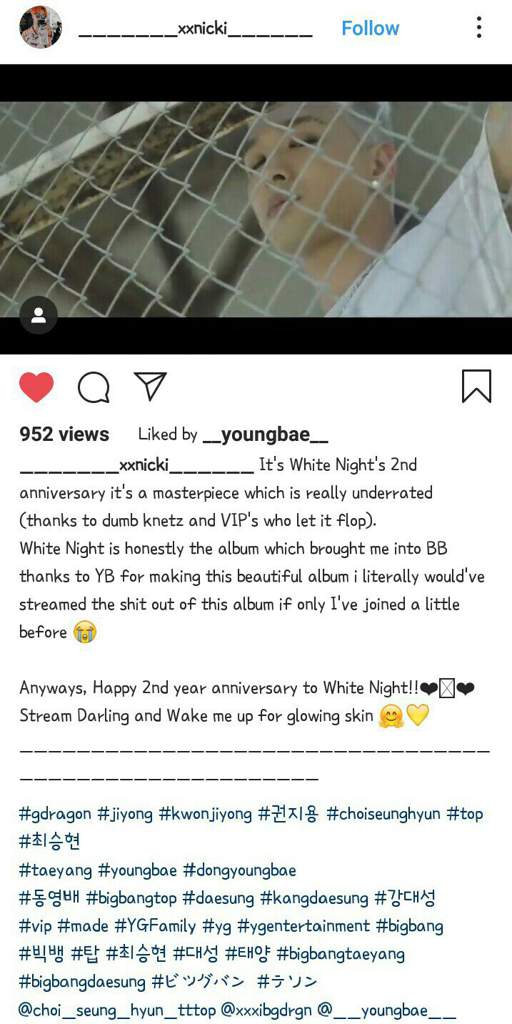Visit @xxxibgdrgn mention
The width and height of the screenshot is (512, 1024).
(275, 1010)
